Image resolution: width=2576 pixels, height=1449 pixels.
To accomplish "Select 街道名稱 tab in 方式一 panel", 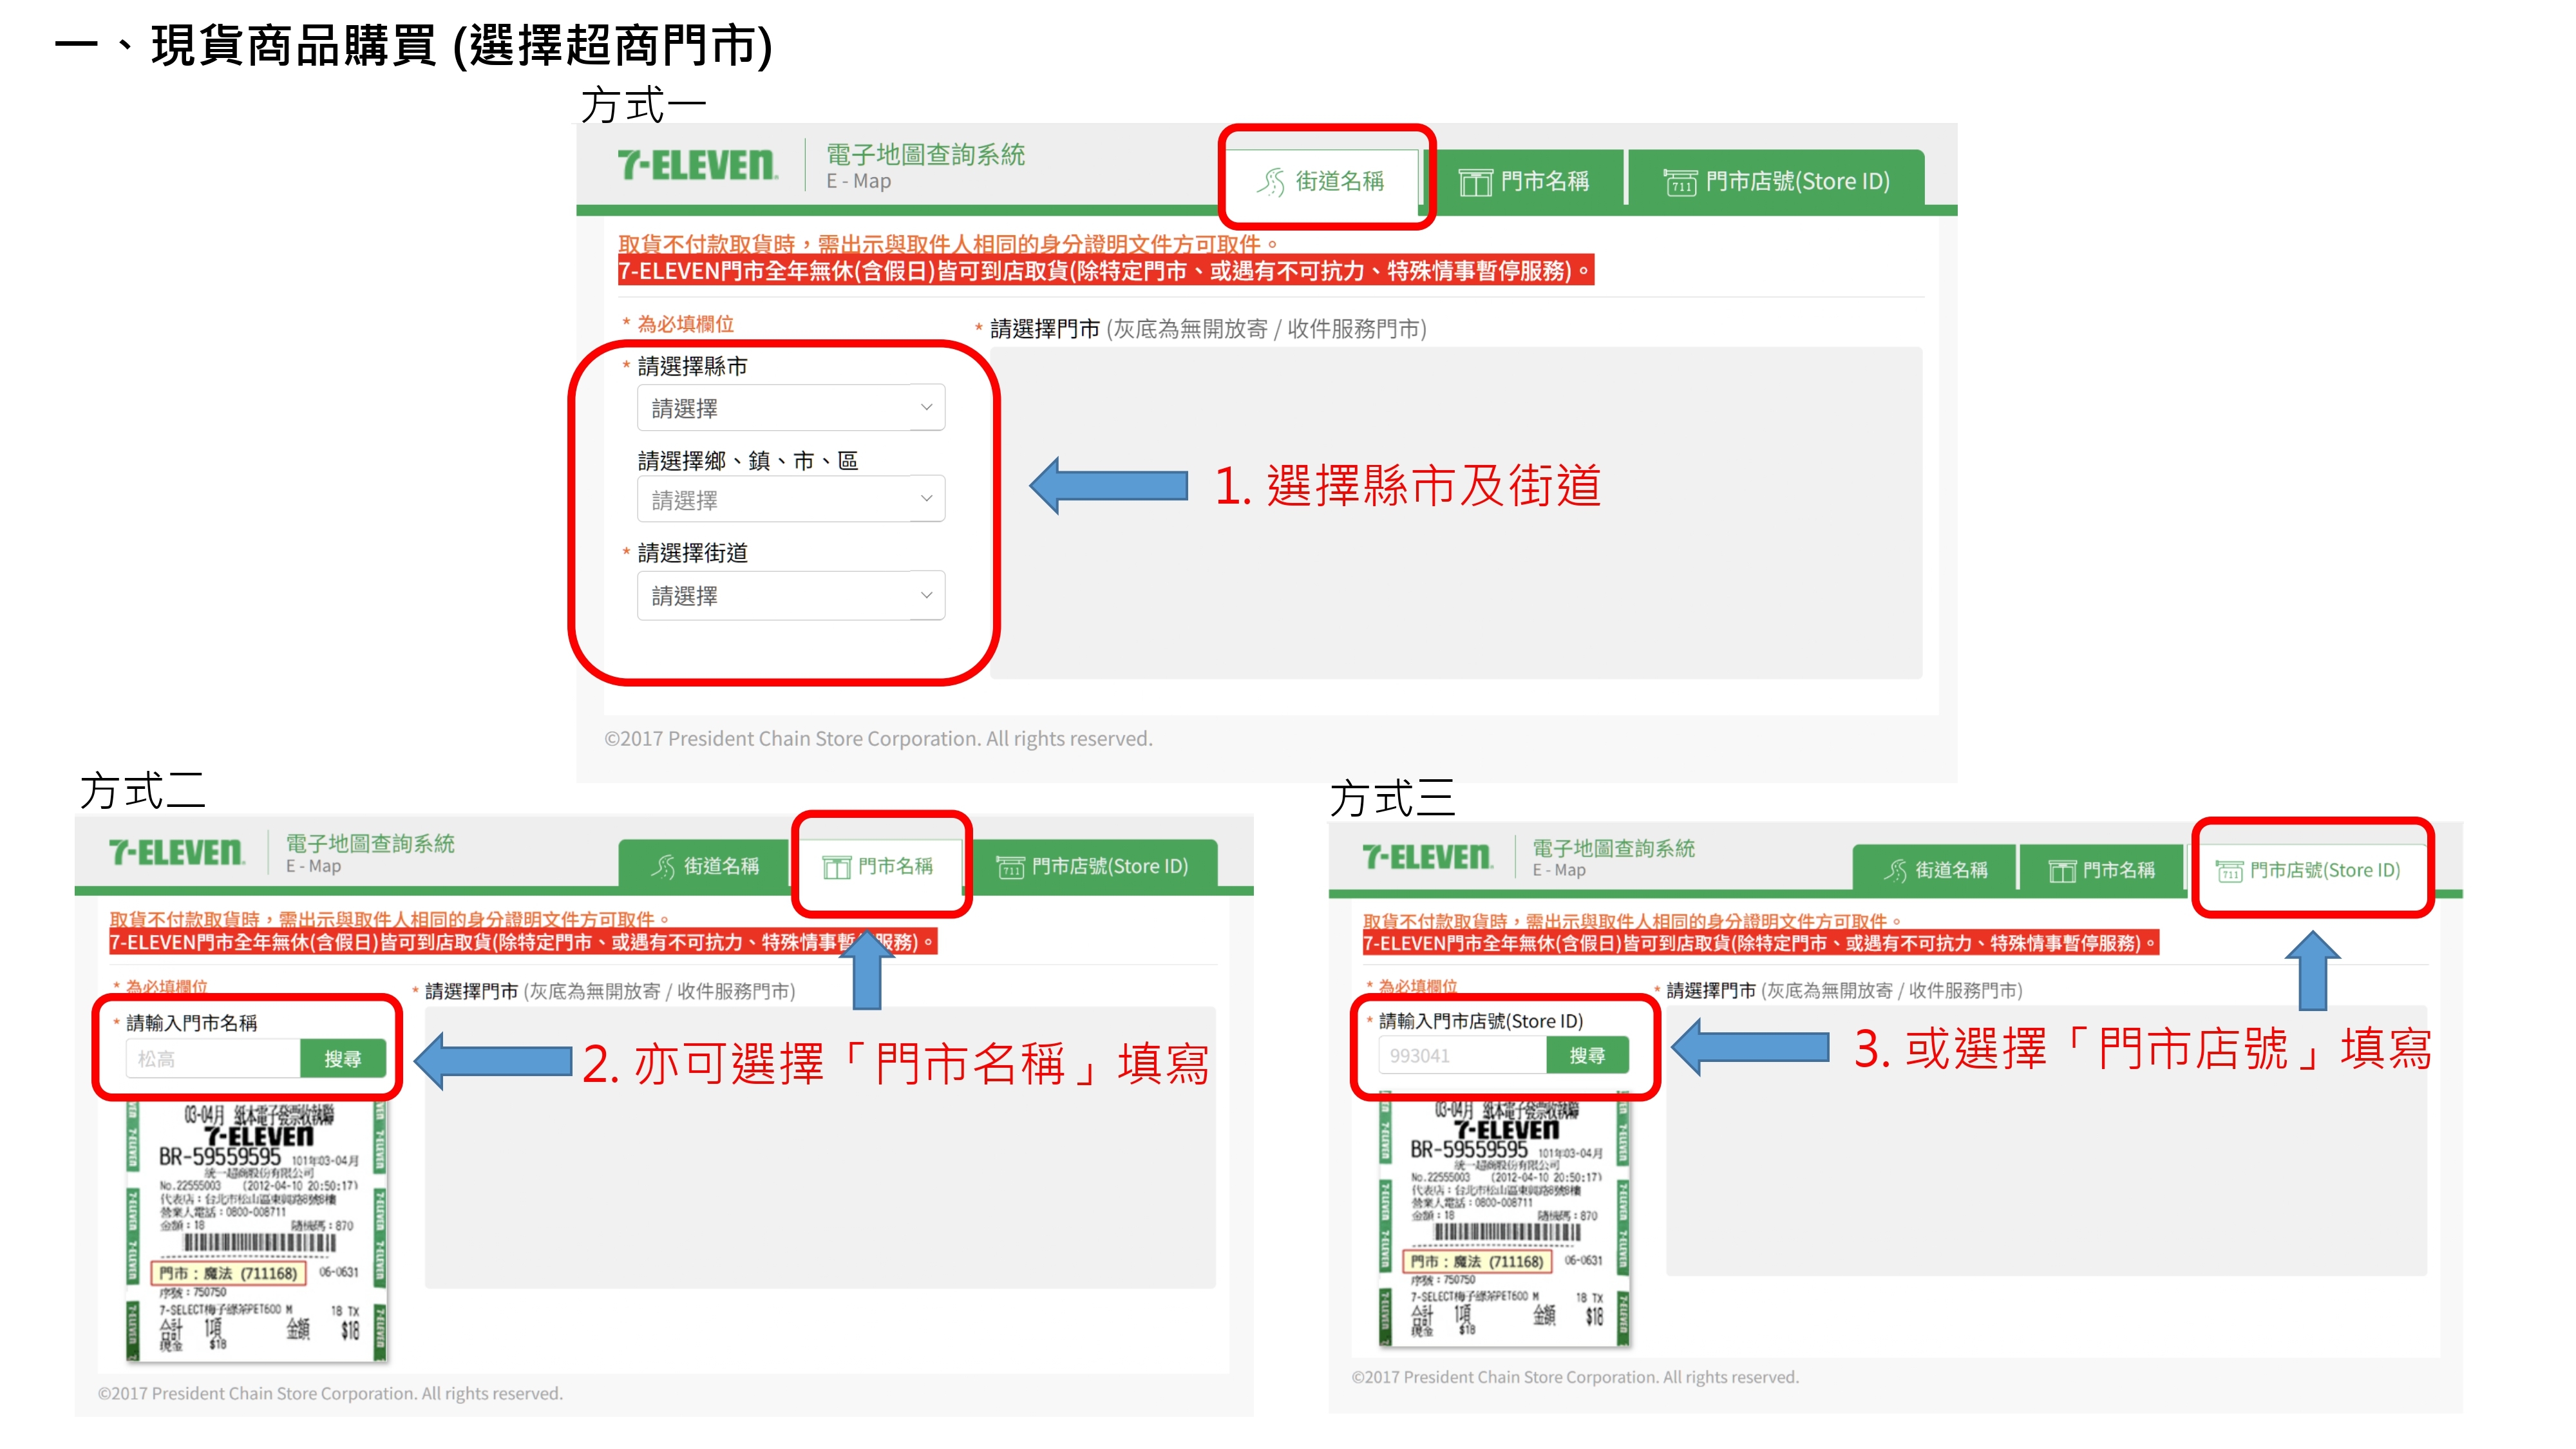I will click(x=1321, y=181).
